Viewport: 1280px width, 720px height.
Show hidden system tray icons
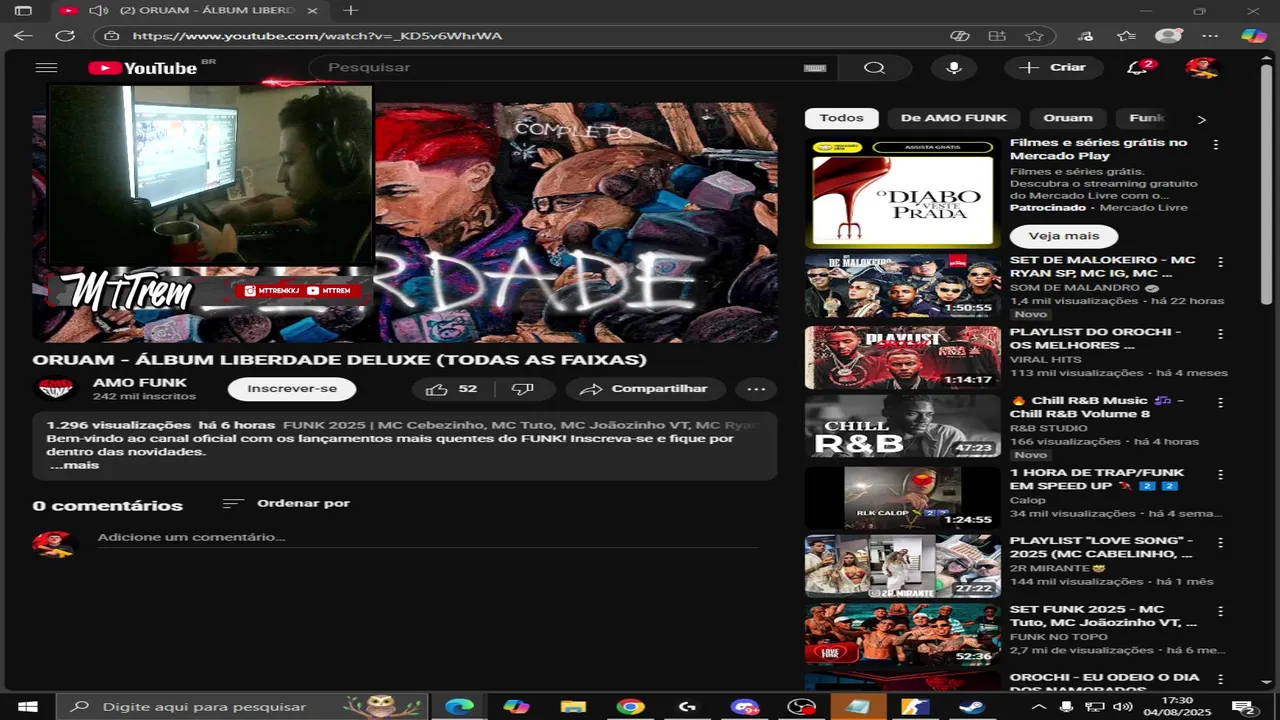pyautogui.click(x=1039, y=707)
